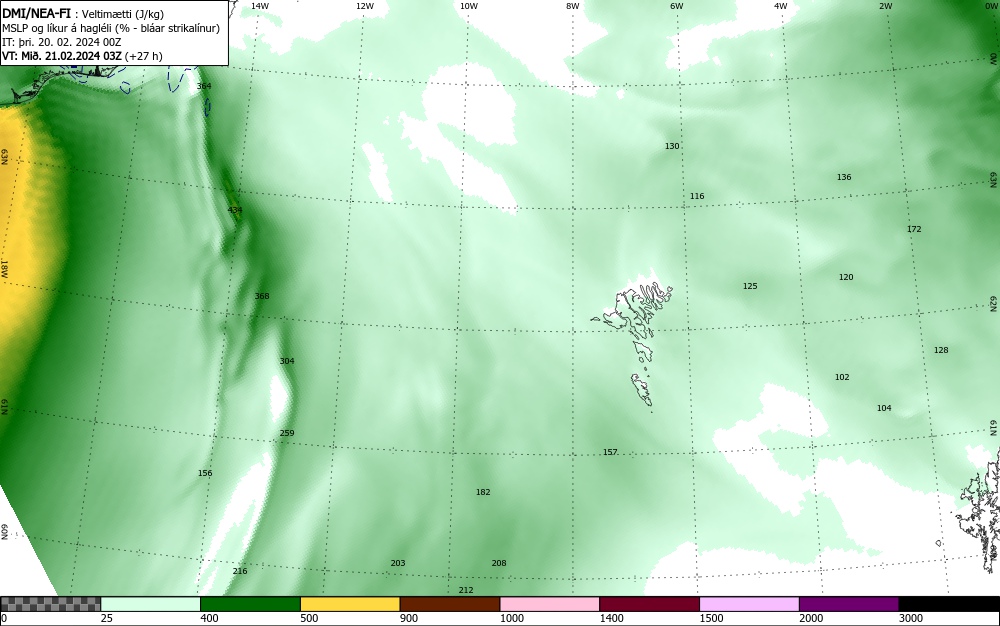Viewport: 1000px width, 626px height.
Task: Click the dark red 1400–1500 legend swatch
Action: (649, 604)
